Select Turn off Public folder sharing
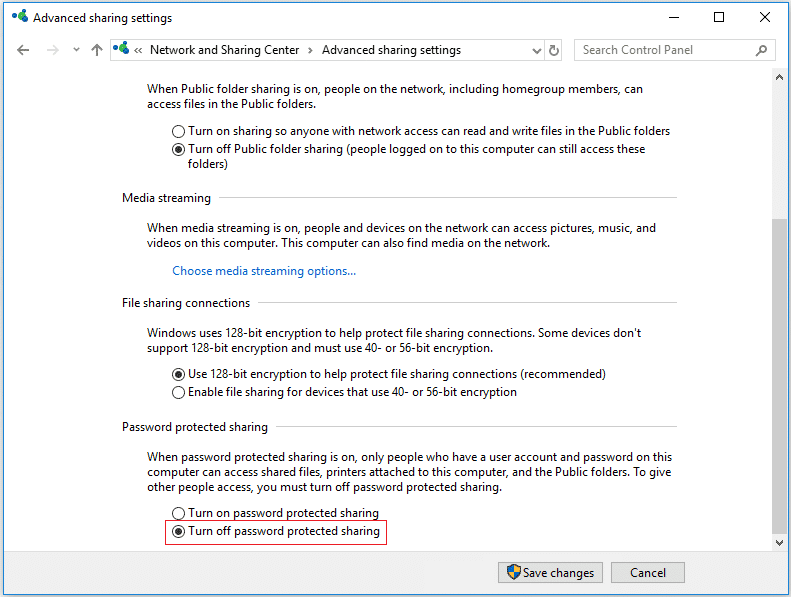The width and height of the screenshot is (791, 597). point(179,149)
